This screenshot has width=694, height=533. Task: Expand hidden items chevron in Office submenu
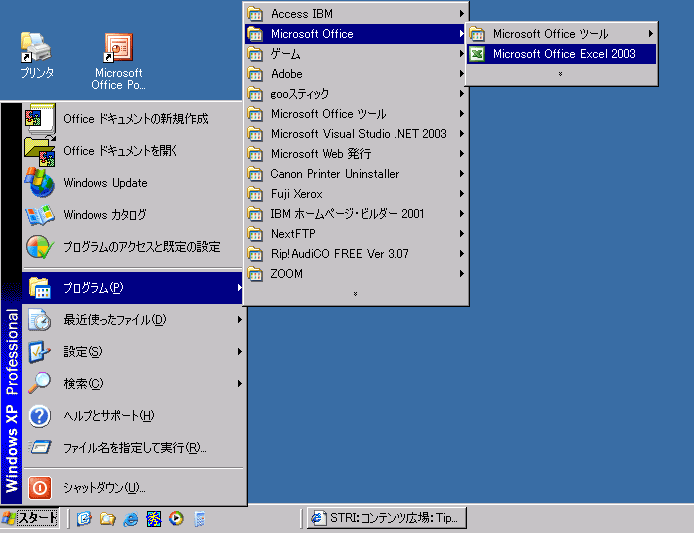(x=560, y=74)
